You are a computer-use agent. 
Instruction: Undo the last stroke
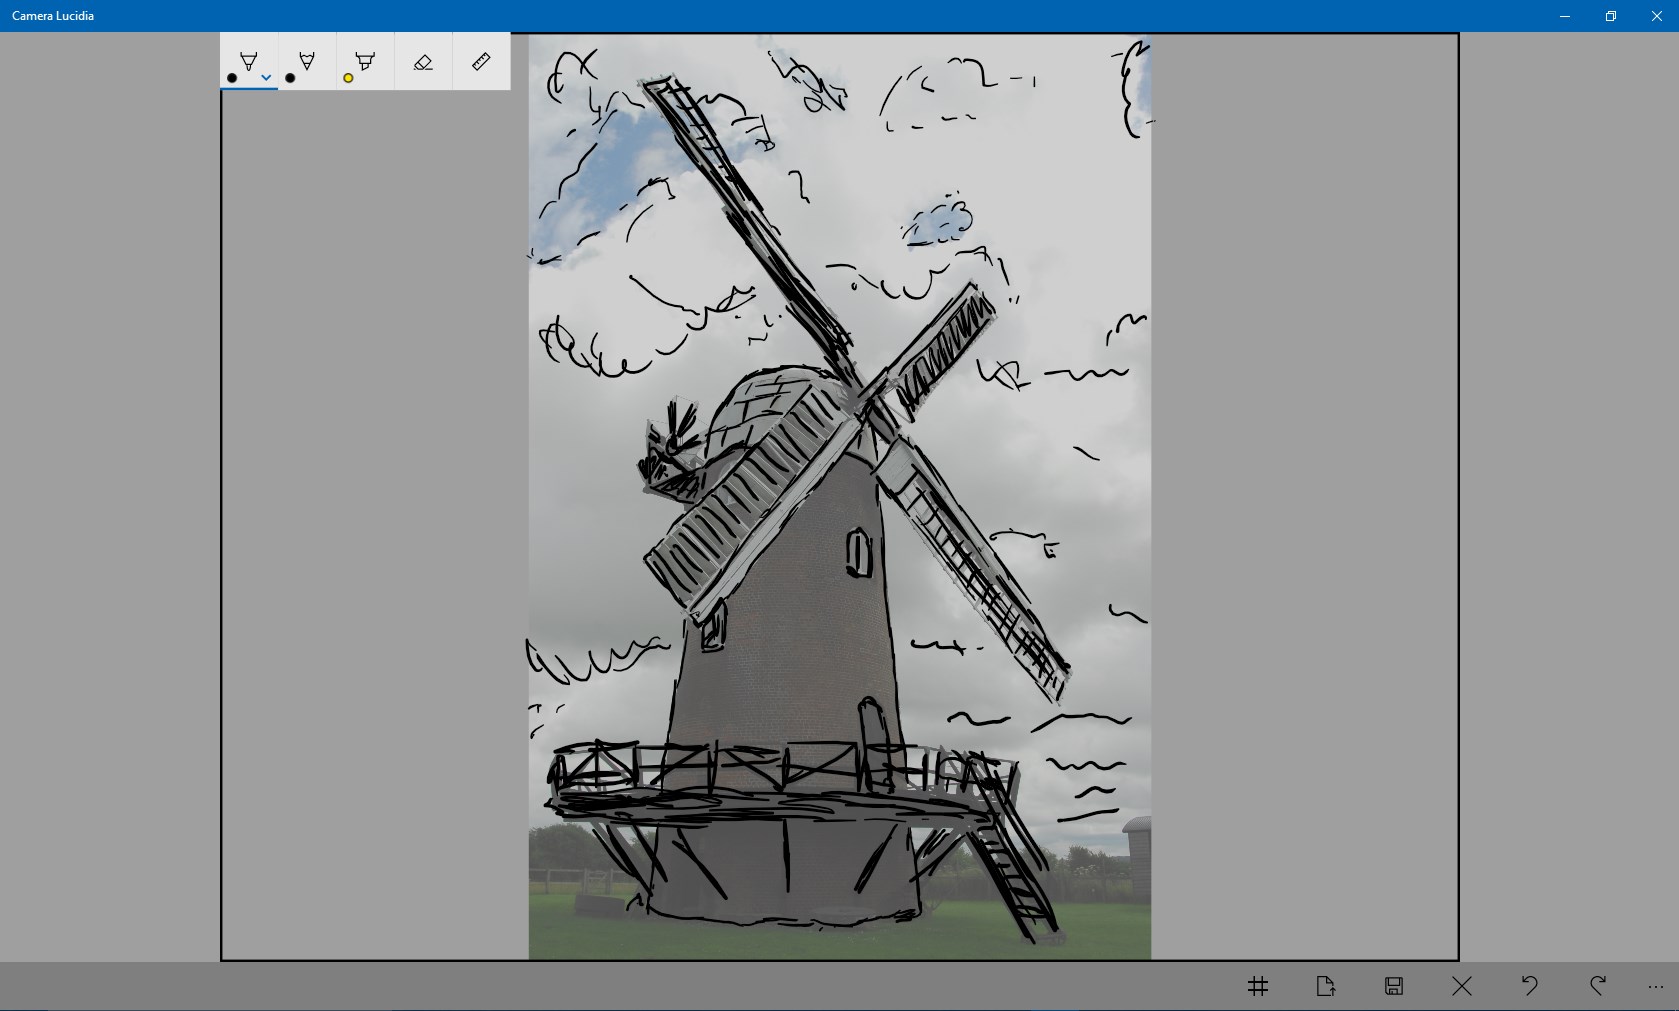(1529, 986)
